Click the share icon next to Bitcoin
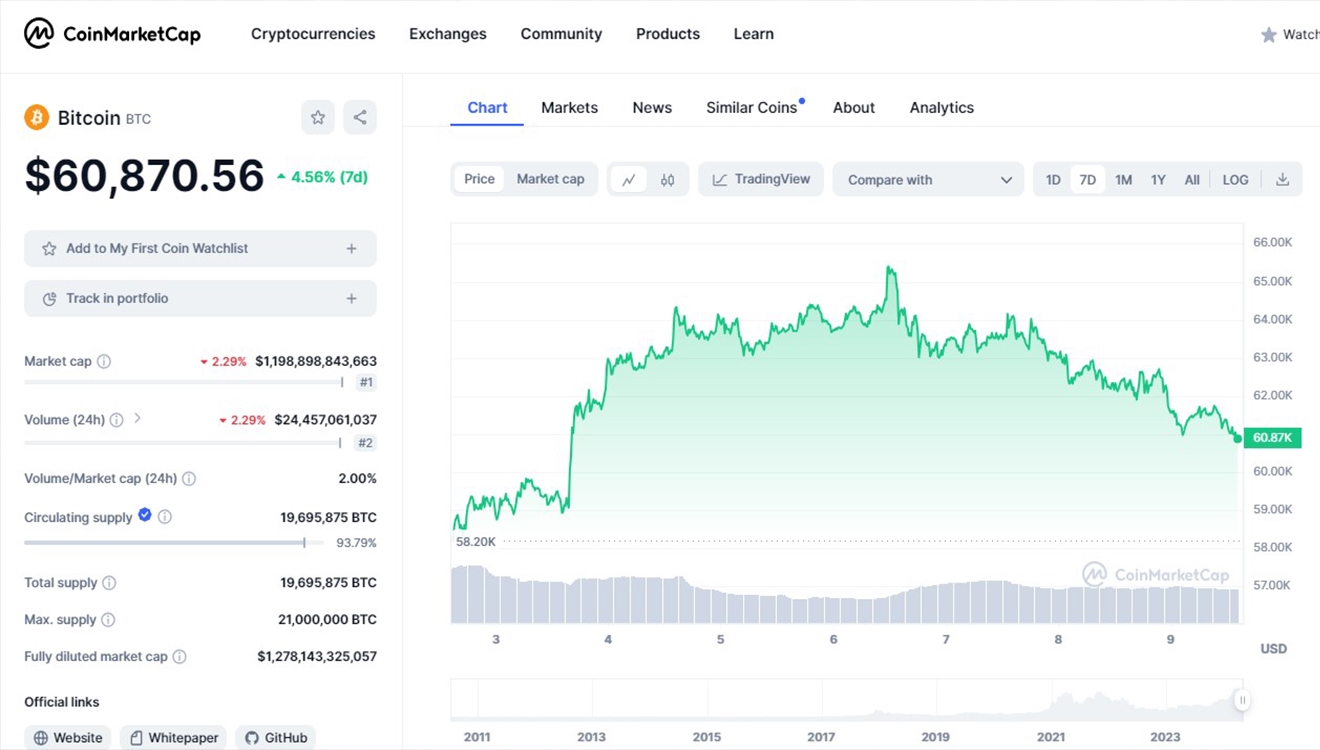This screenshot has height=750, width=1320. coord(360,118)
